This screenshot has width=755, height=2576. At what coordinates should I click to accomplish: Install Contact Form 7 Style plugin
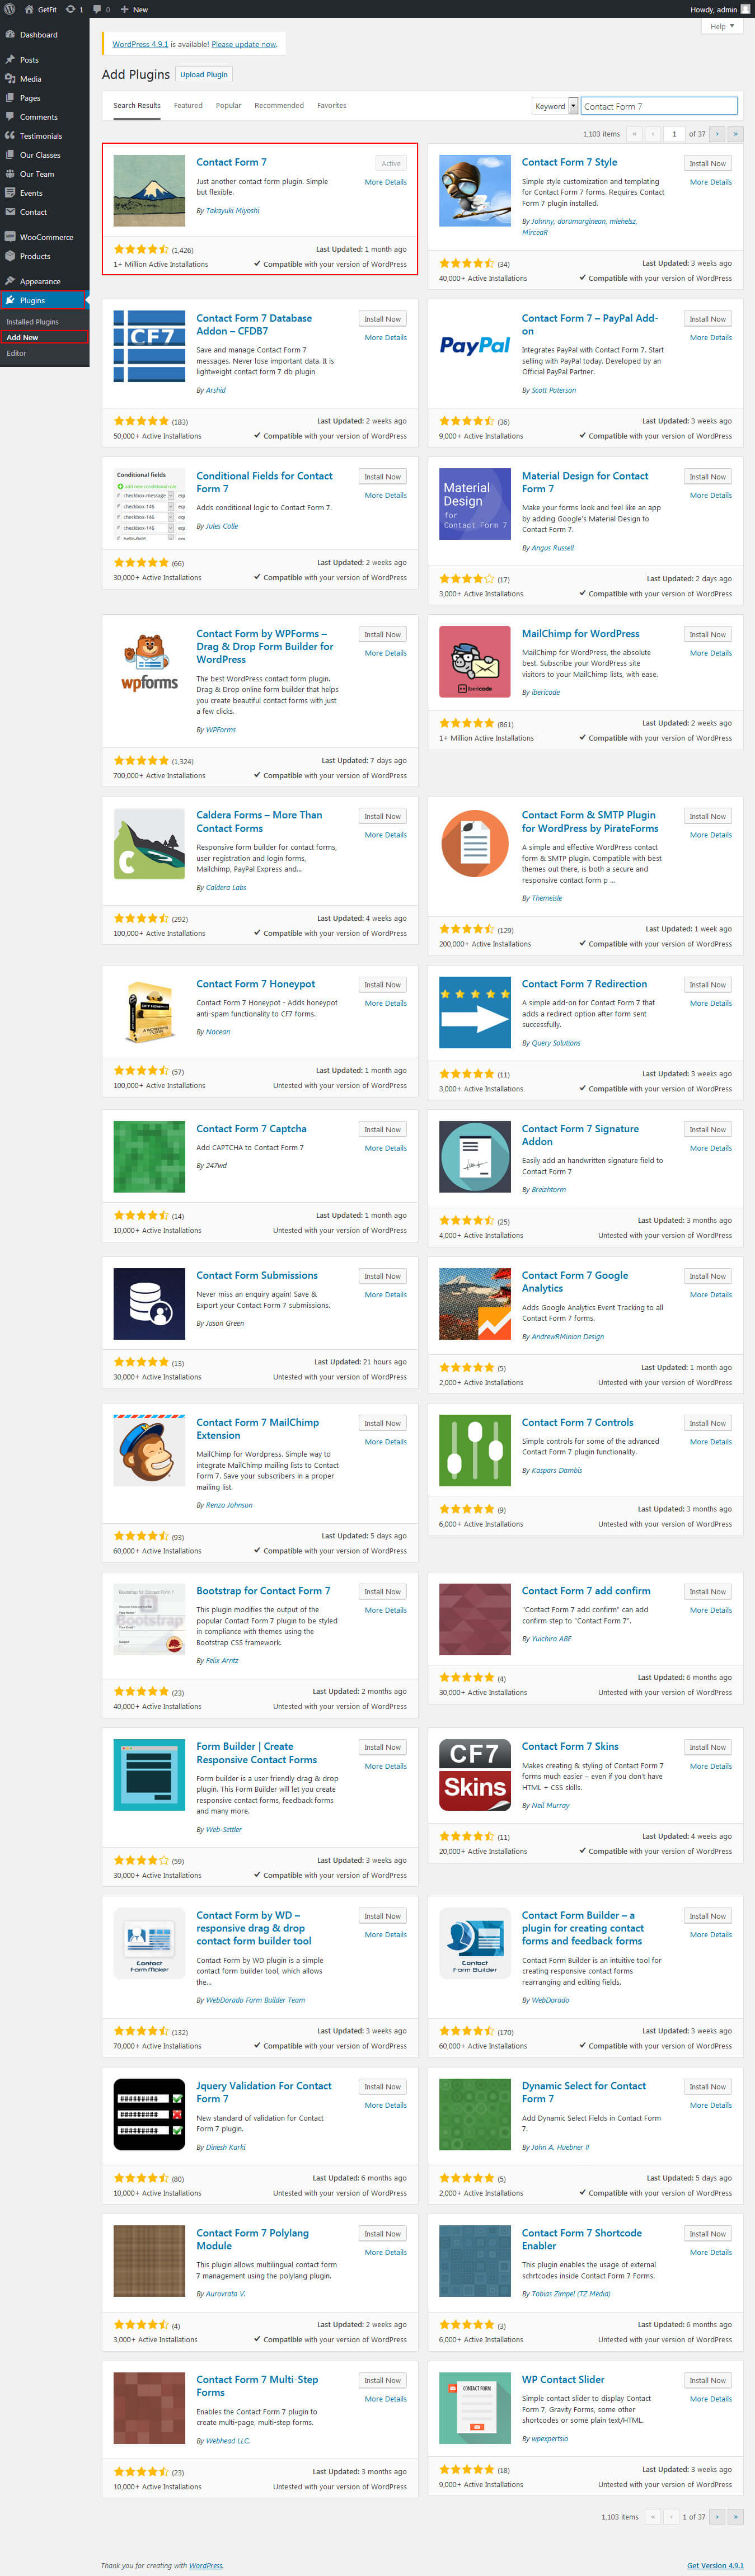tap(707, 163)
